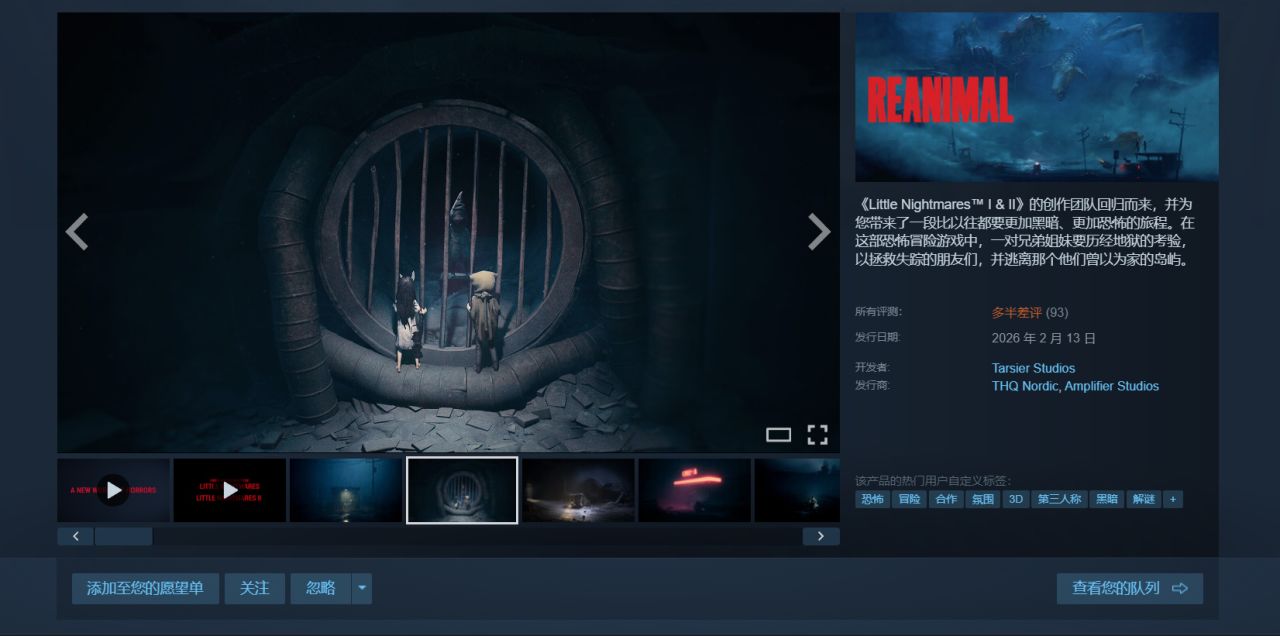Image resolution: width=1280 pixels, height=636 pixels.
Task: Click the 忽略 ignore button
Action: point(320,588)
